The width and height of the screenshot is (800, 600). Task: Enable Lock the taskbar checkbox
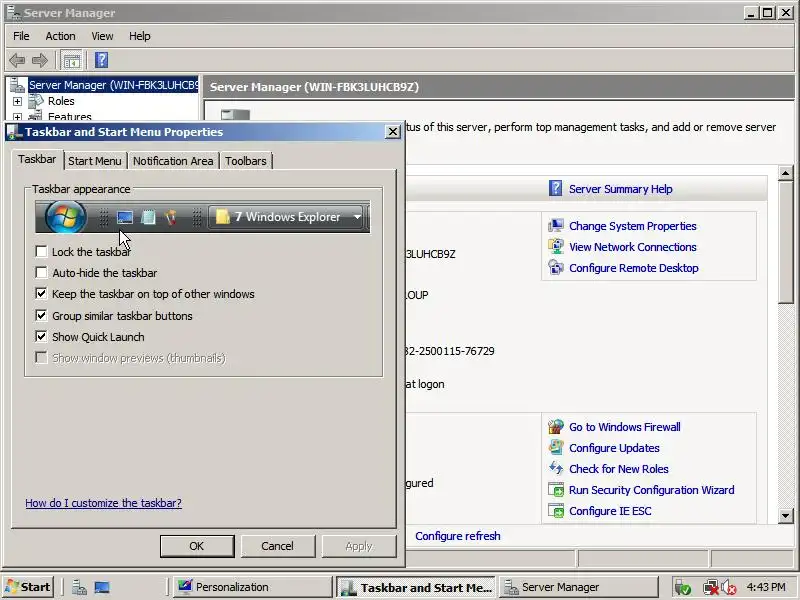pos(41,252)
